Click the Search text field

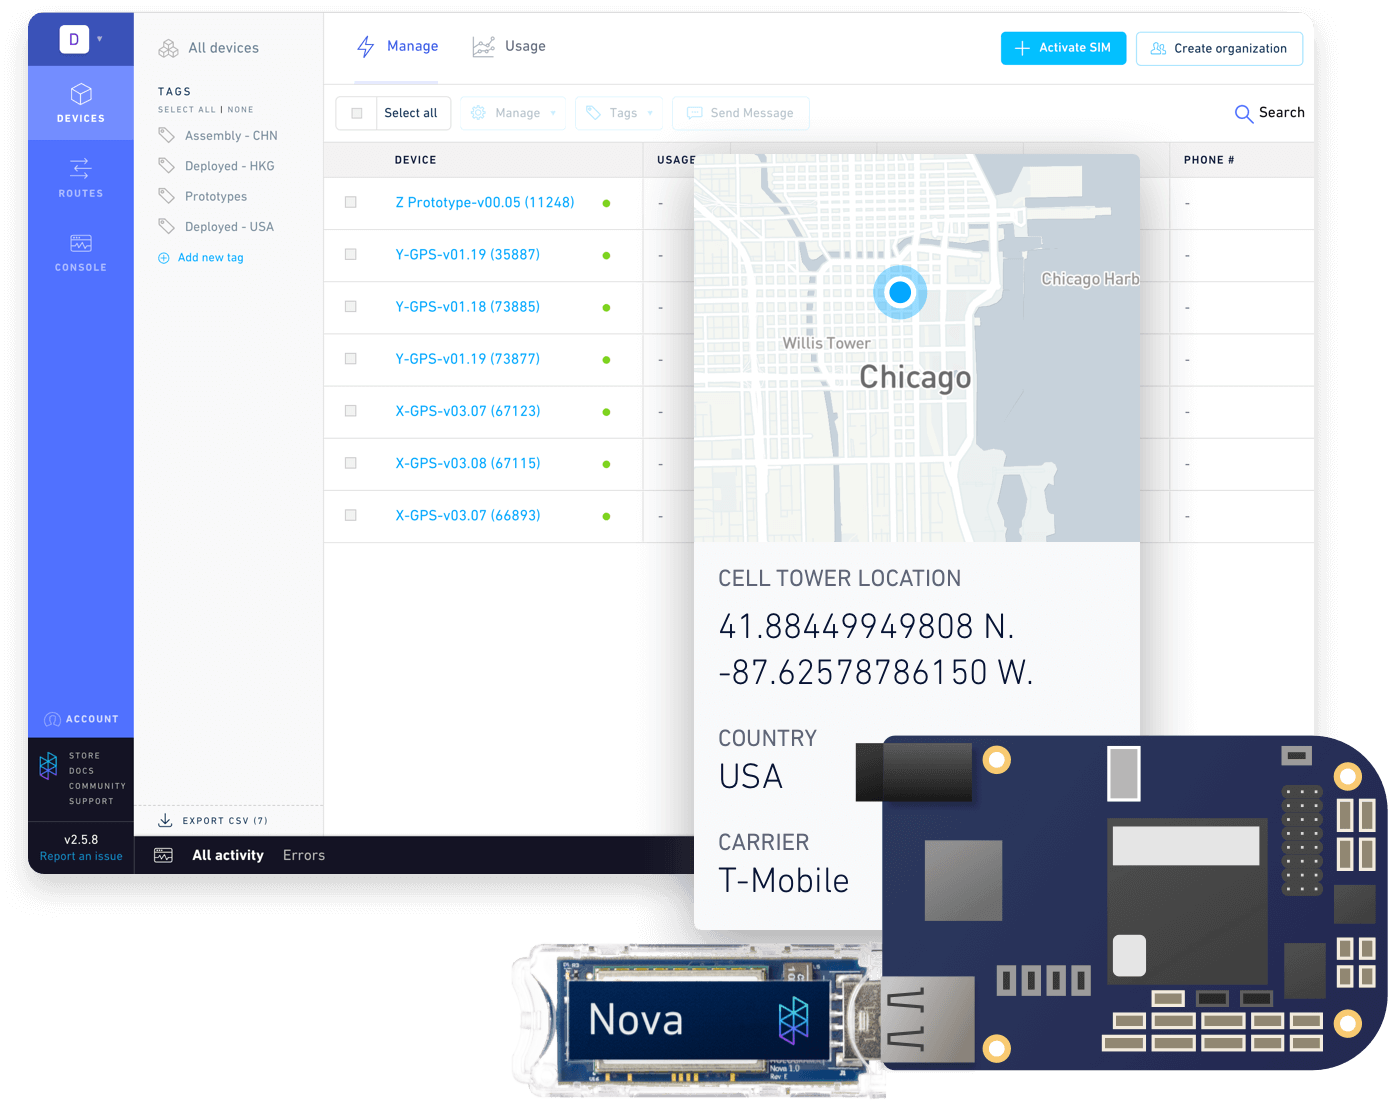(1282, 113)
